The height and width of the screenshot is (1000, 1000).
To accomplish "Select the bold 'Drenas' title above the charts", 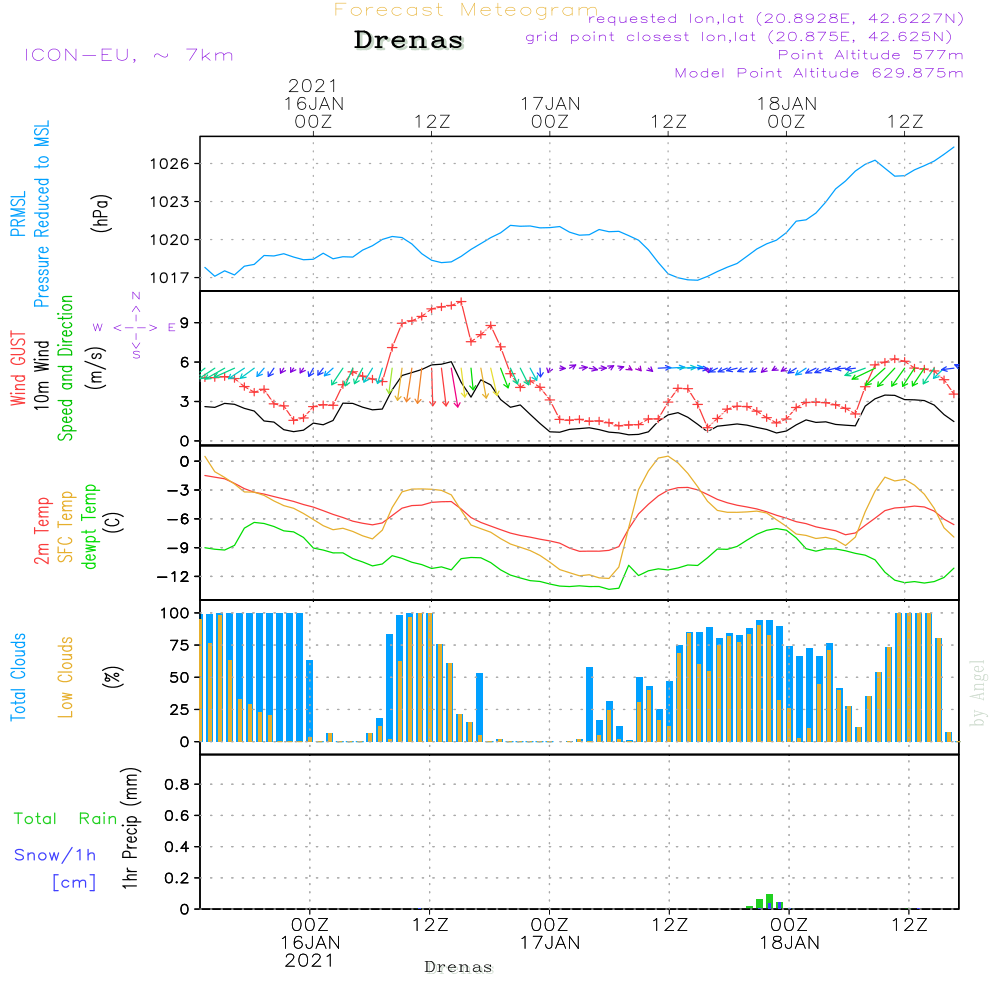I will [409, 40].
